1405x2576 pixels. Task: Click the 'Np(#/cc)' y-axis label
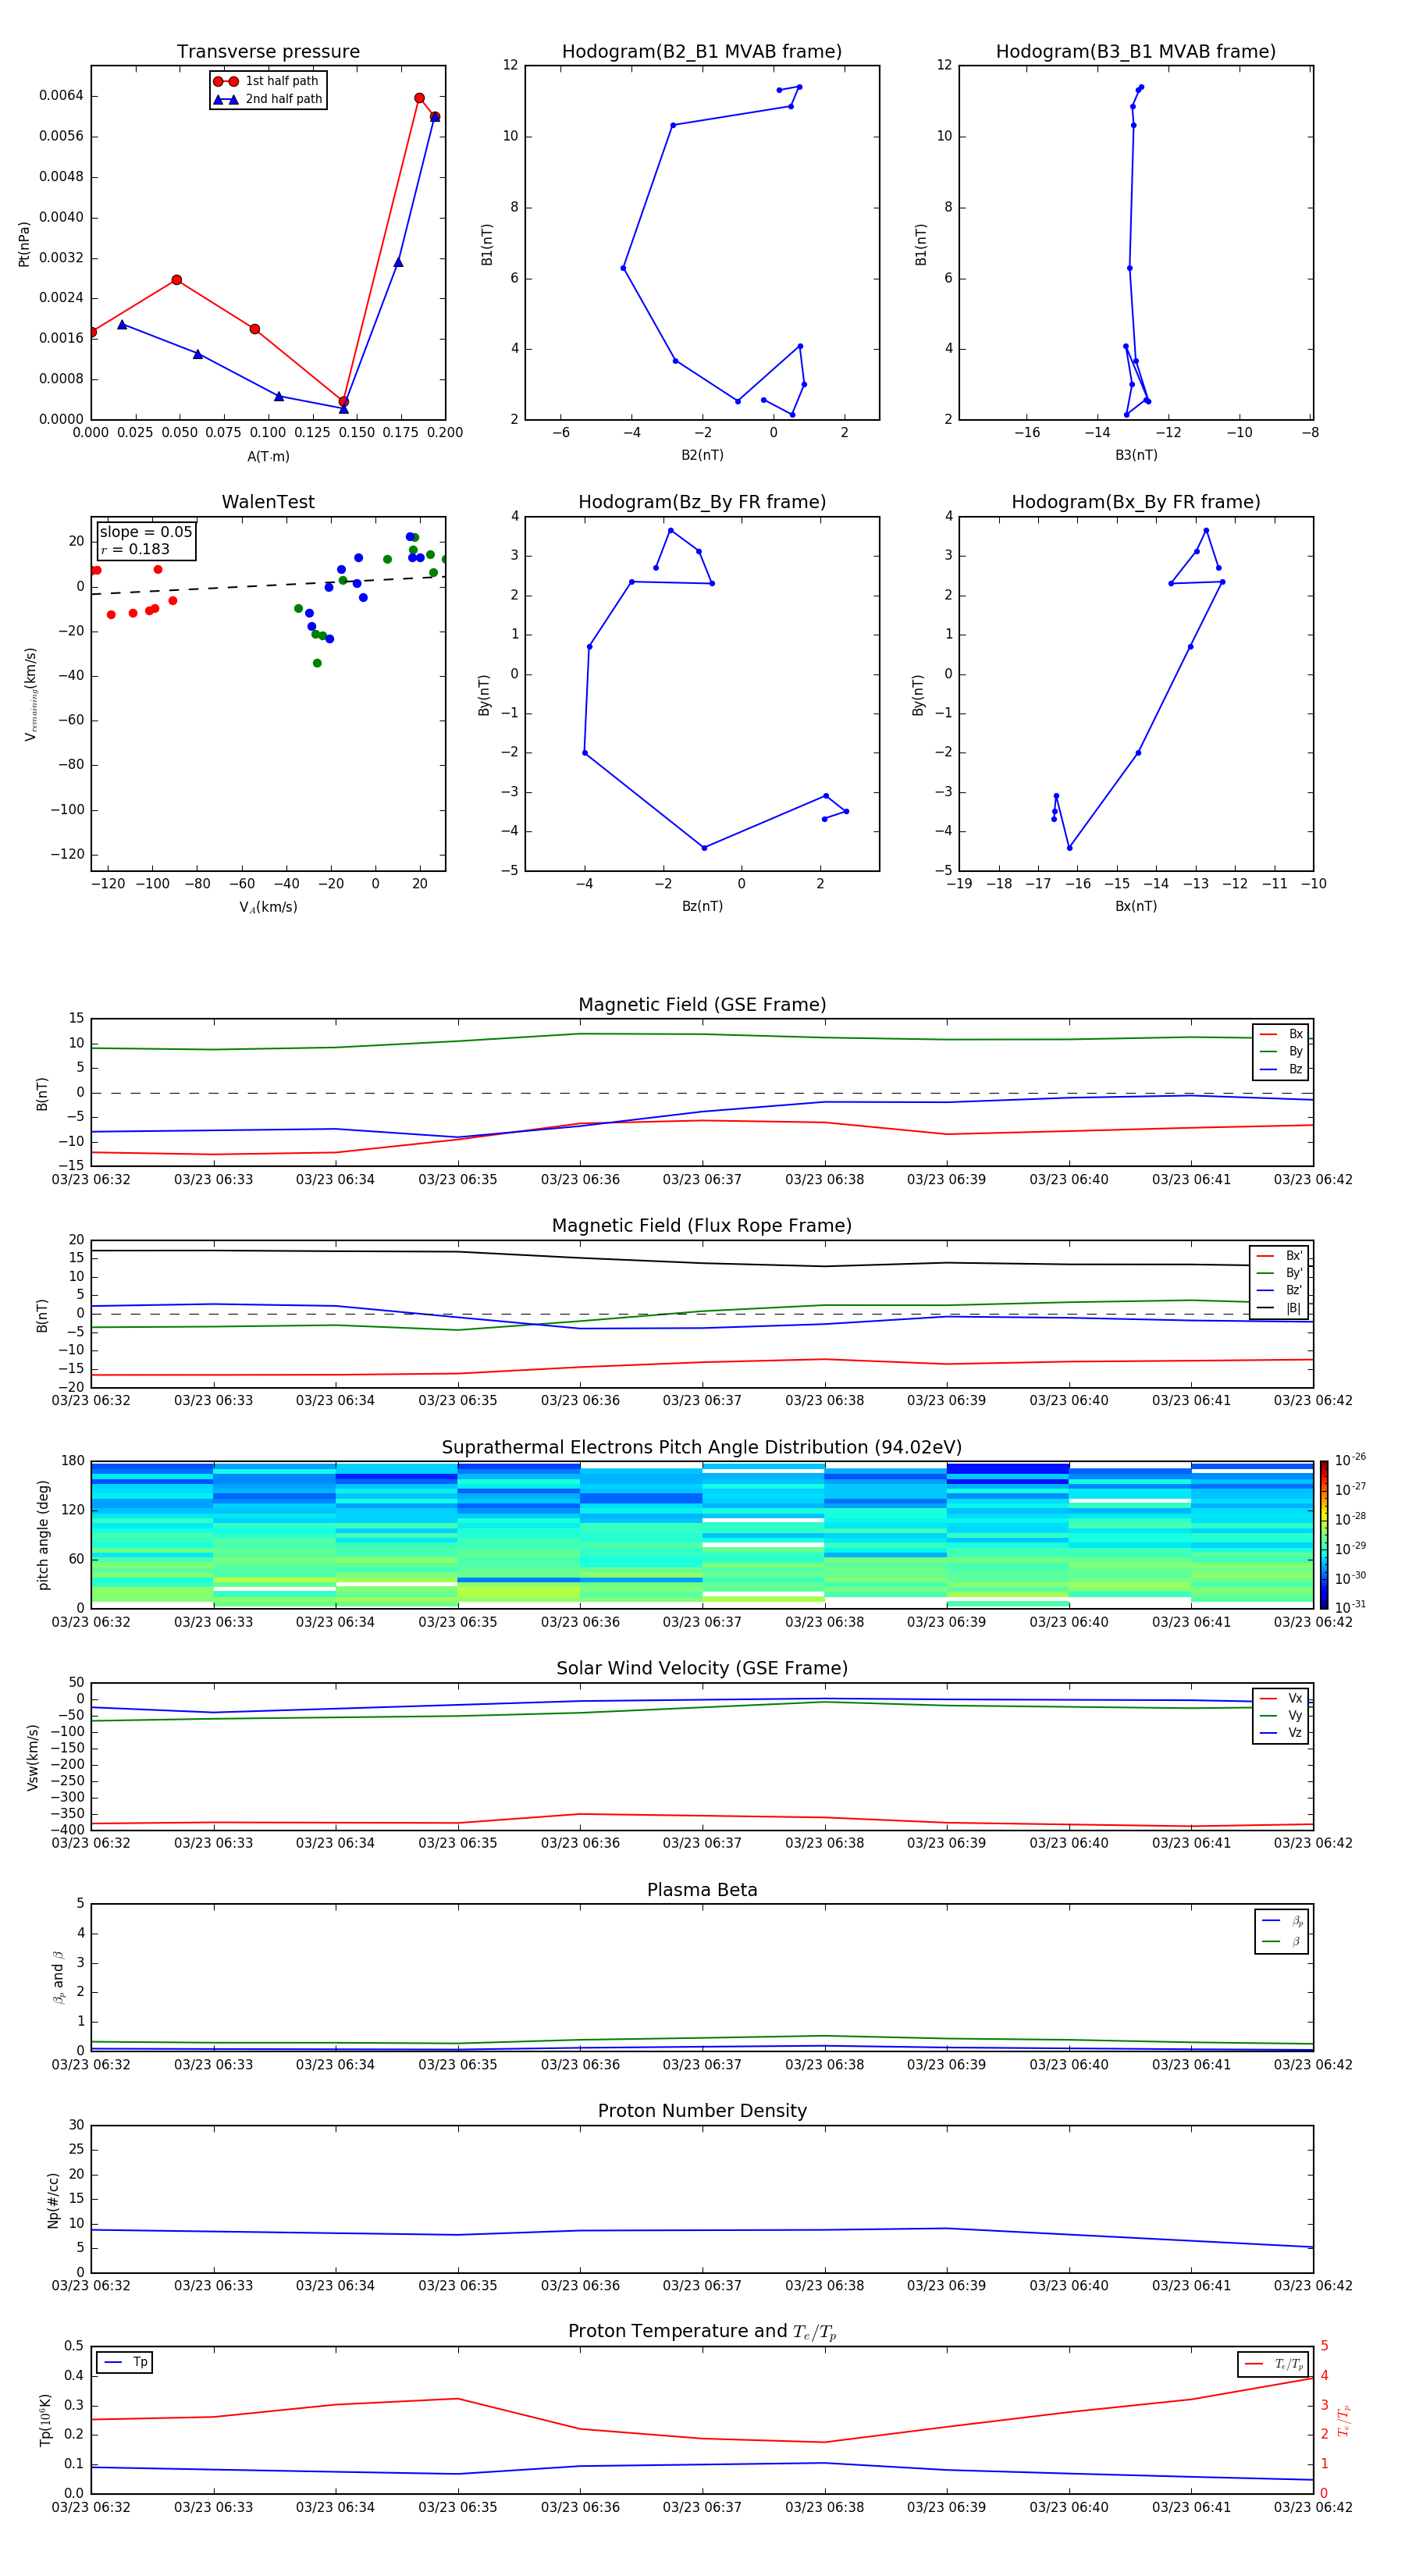point(53,2200)
